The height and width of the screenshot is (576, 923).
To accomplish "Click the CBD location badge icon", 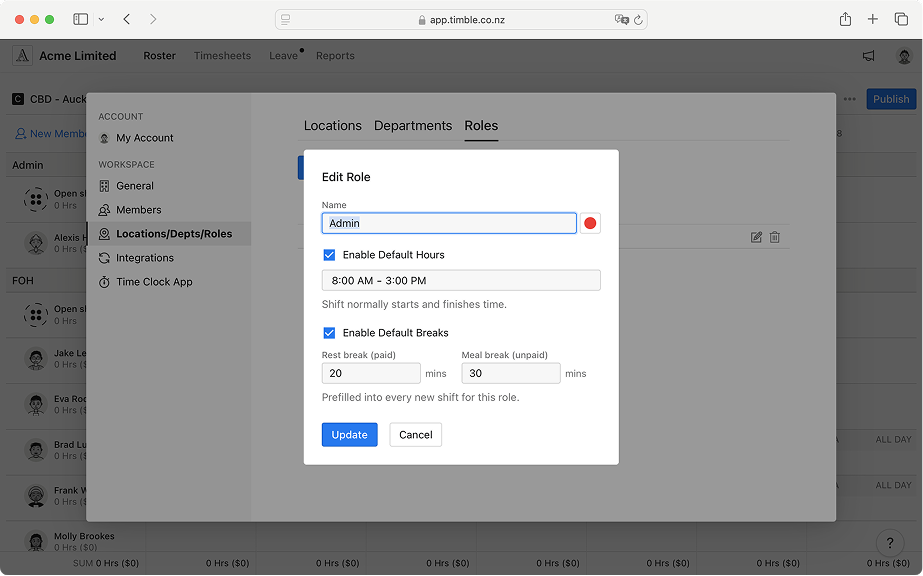I will 18,99.
